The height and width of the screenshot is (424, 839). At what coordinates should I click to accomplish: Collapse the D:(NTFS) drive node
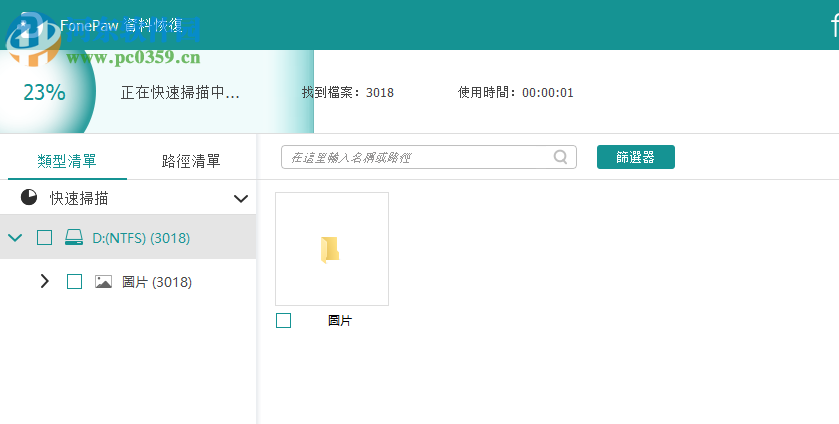[x=16, y=237]
